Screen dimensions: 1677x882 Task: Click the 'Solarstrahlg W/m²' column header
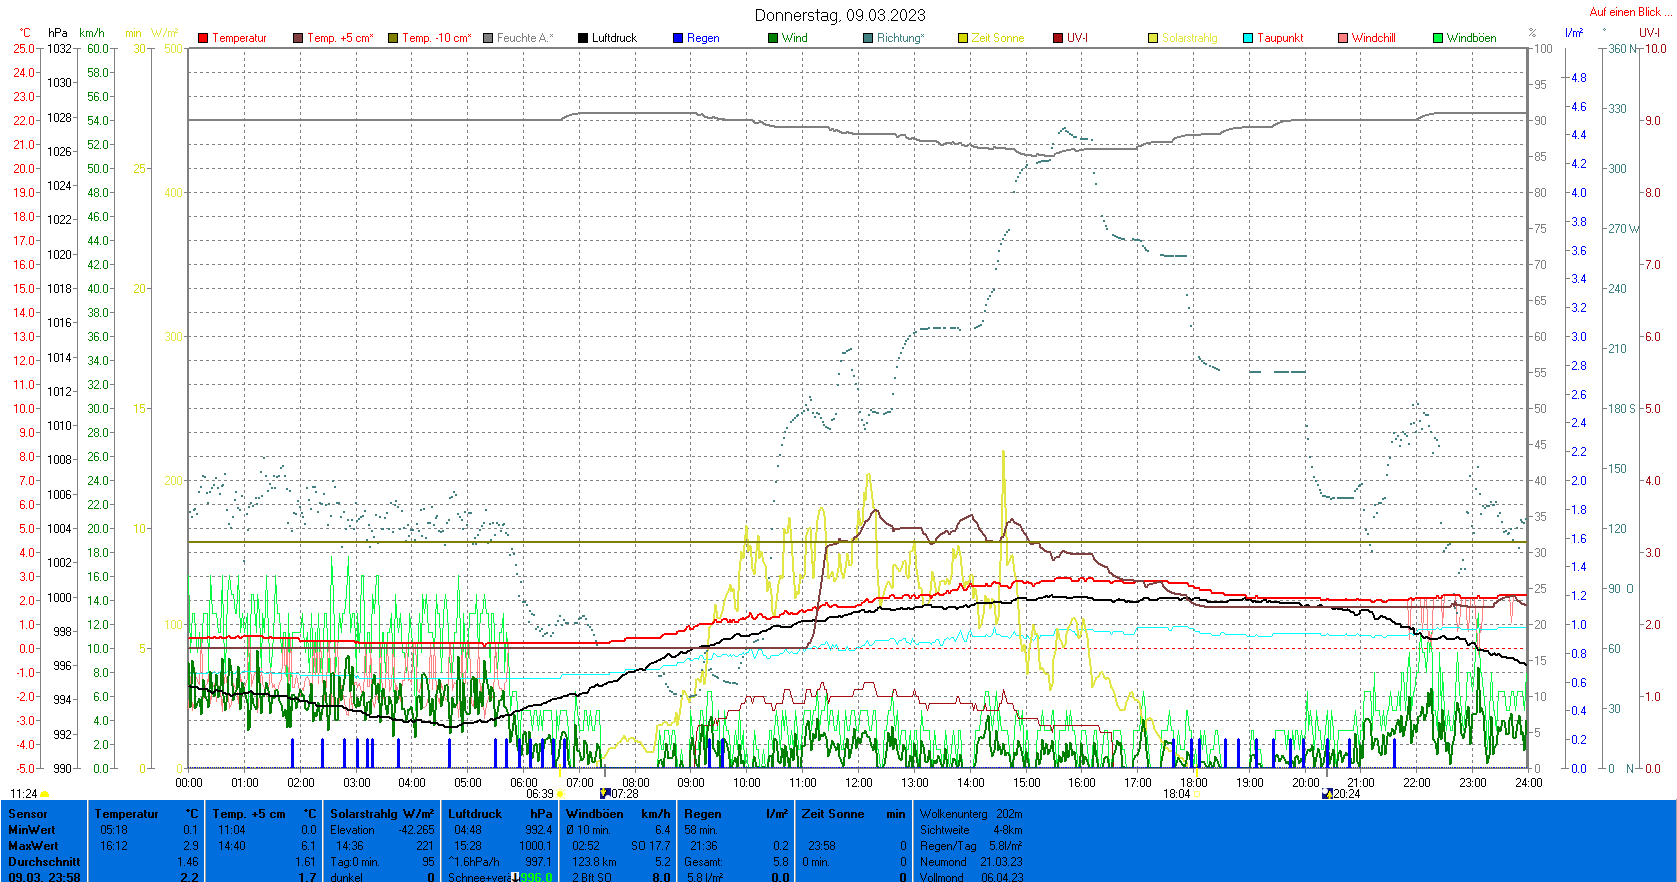382,814
